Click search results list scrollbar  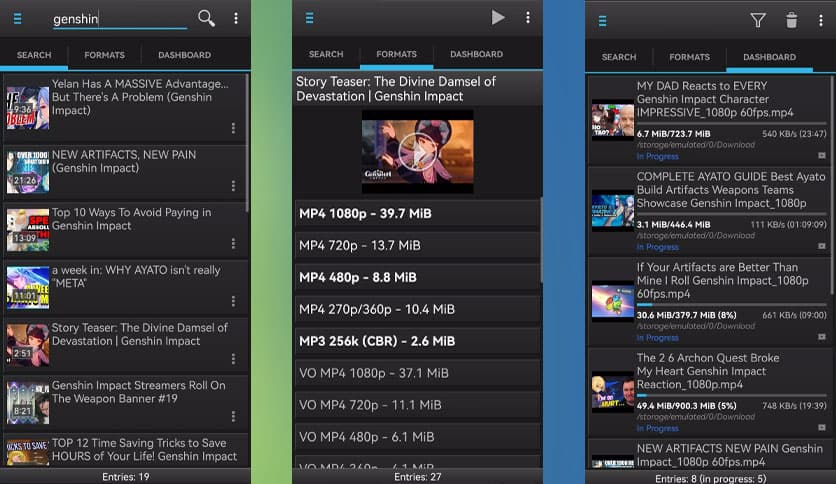point(247,143)
